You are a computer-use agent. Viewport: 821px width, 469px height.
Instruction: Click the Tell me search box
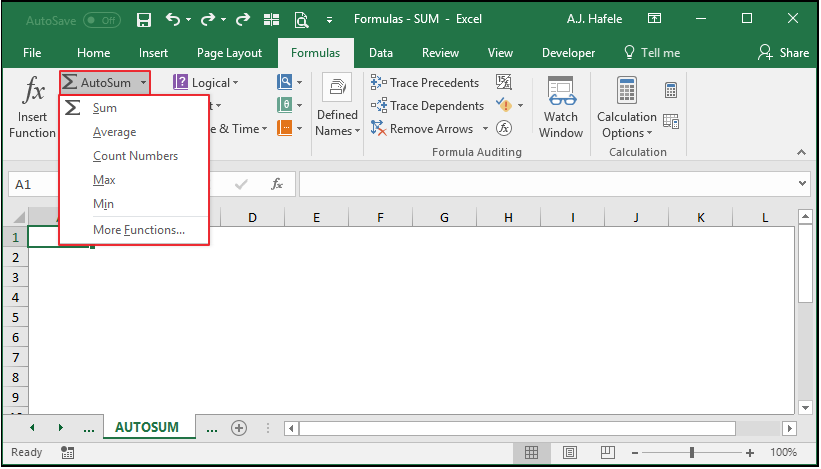tap(652, 53)
